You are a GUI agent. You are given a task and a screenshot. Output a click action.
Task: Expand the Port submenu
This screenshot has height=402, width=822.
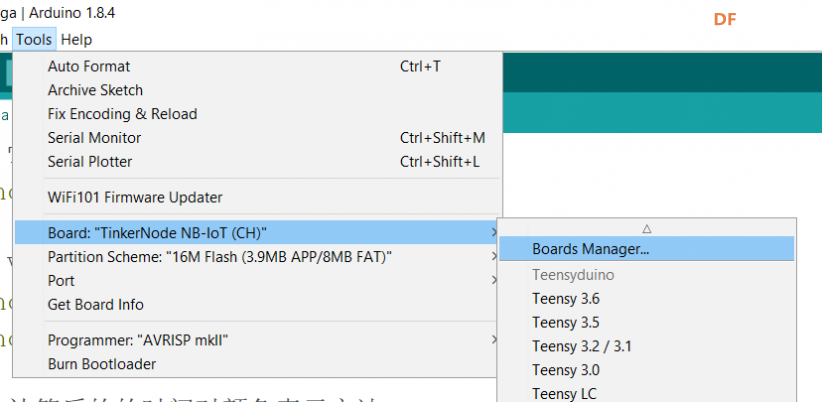click(257, 281)
